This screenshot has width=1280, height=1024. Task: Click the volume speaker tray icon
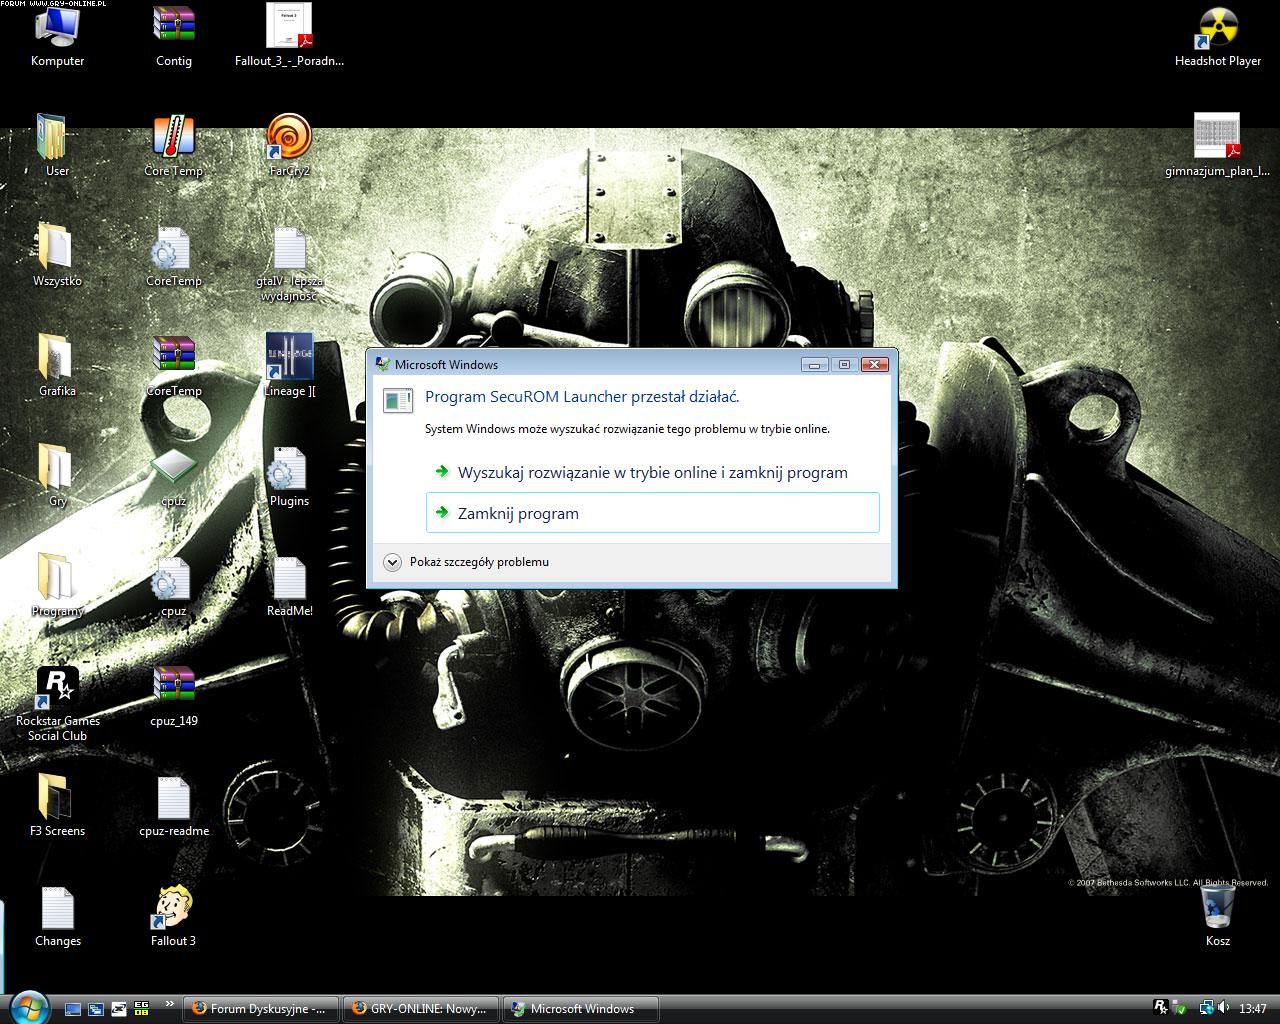tap(1223, 1008)
